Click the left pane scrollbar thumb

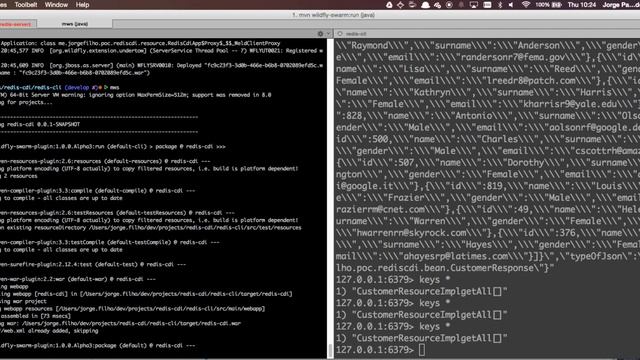(x=330, y=351)
